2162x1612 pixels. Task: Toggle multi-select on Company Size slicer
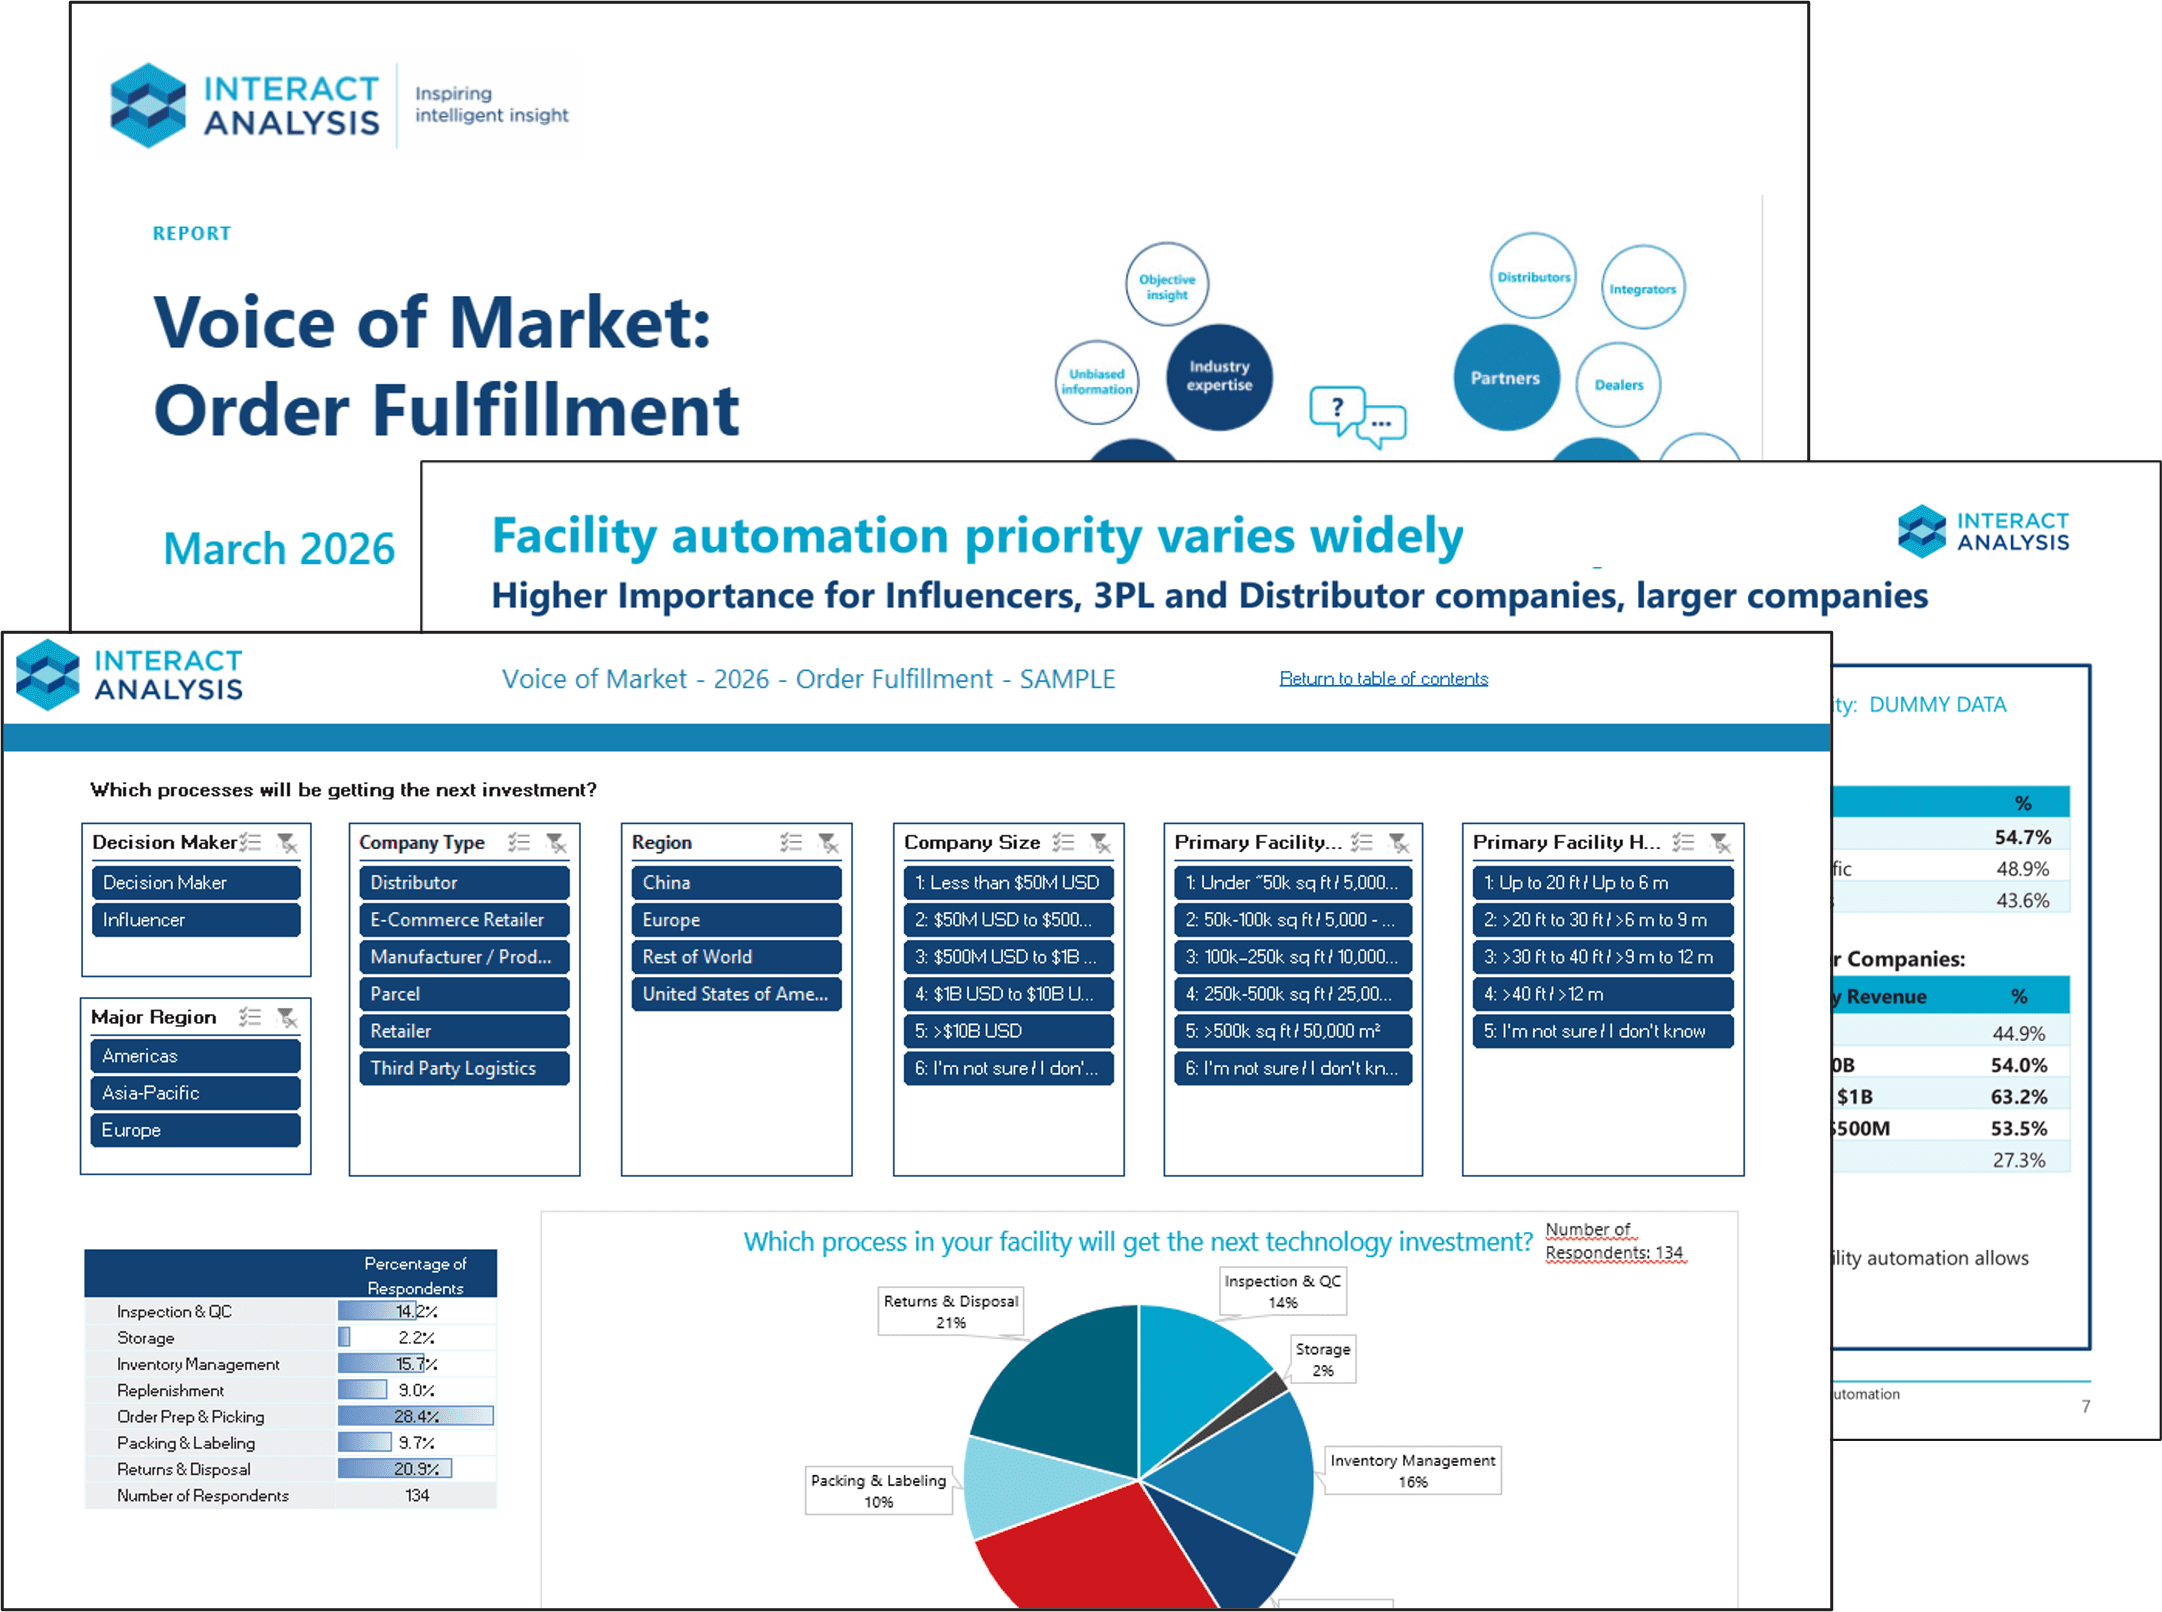[1063, 843]
